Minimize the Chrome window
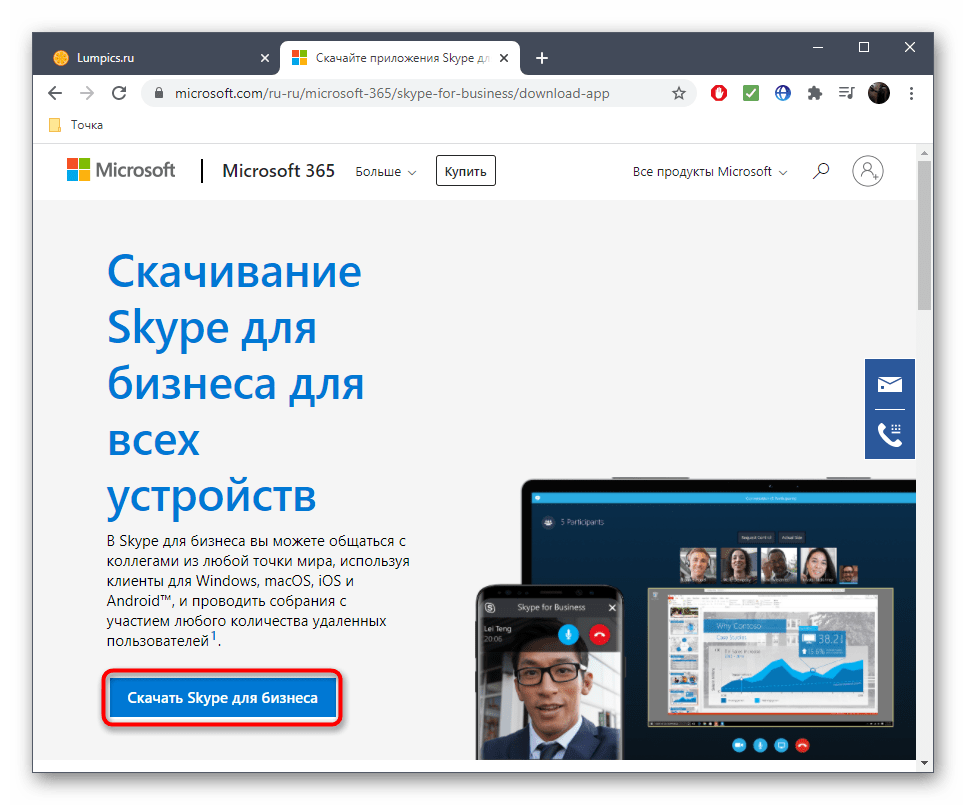Image resolution: width=966 pixels, height=805 pixels. coord(818,47)
